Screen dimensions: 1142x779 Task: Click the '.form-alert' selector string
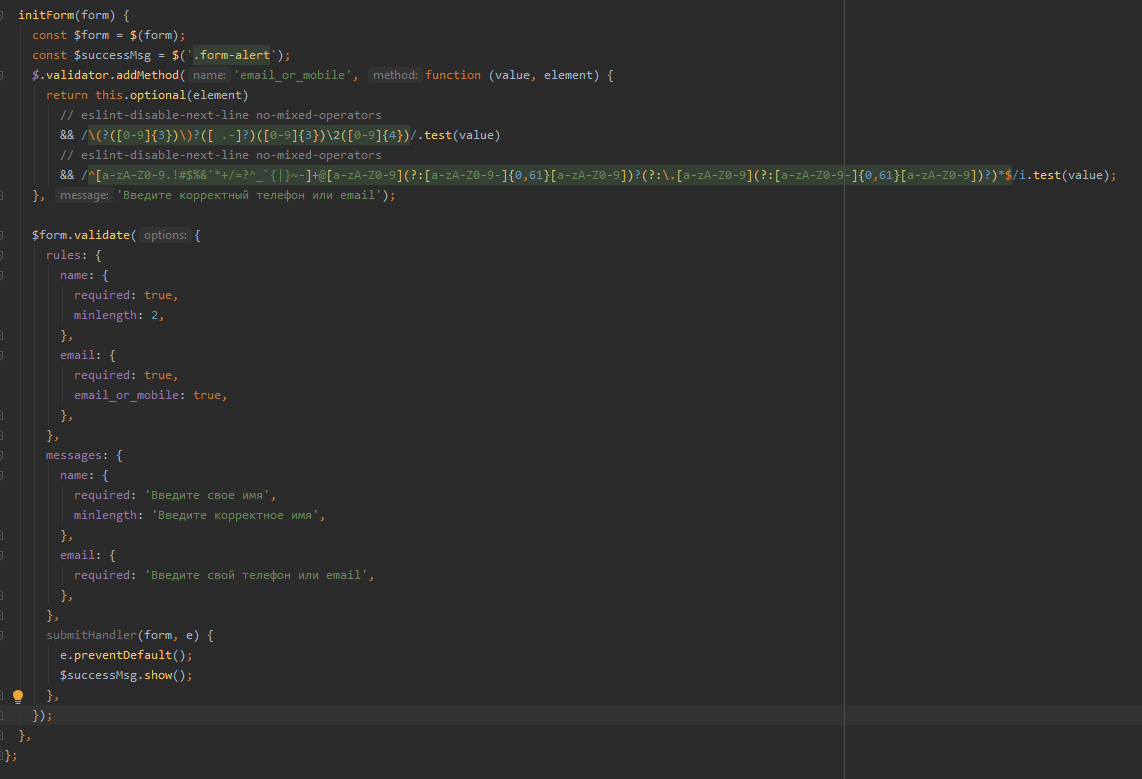coord(232,55)
